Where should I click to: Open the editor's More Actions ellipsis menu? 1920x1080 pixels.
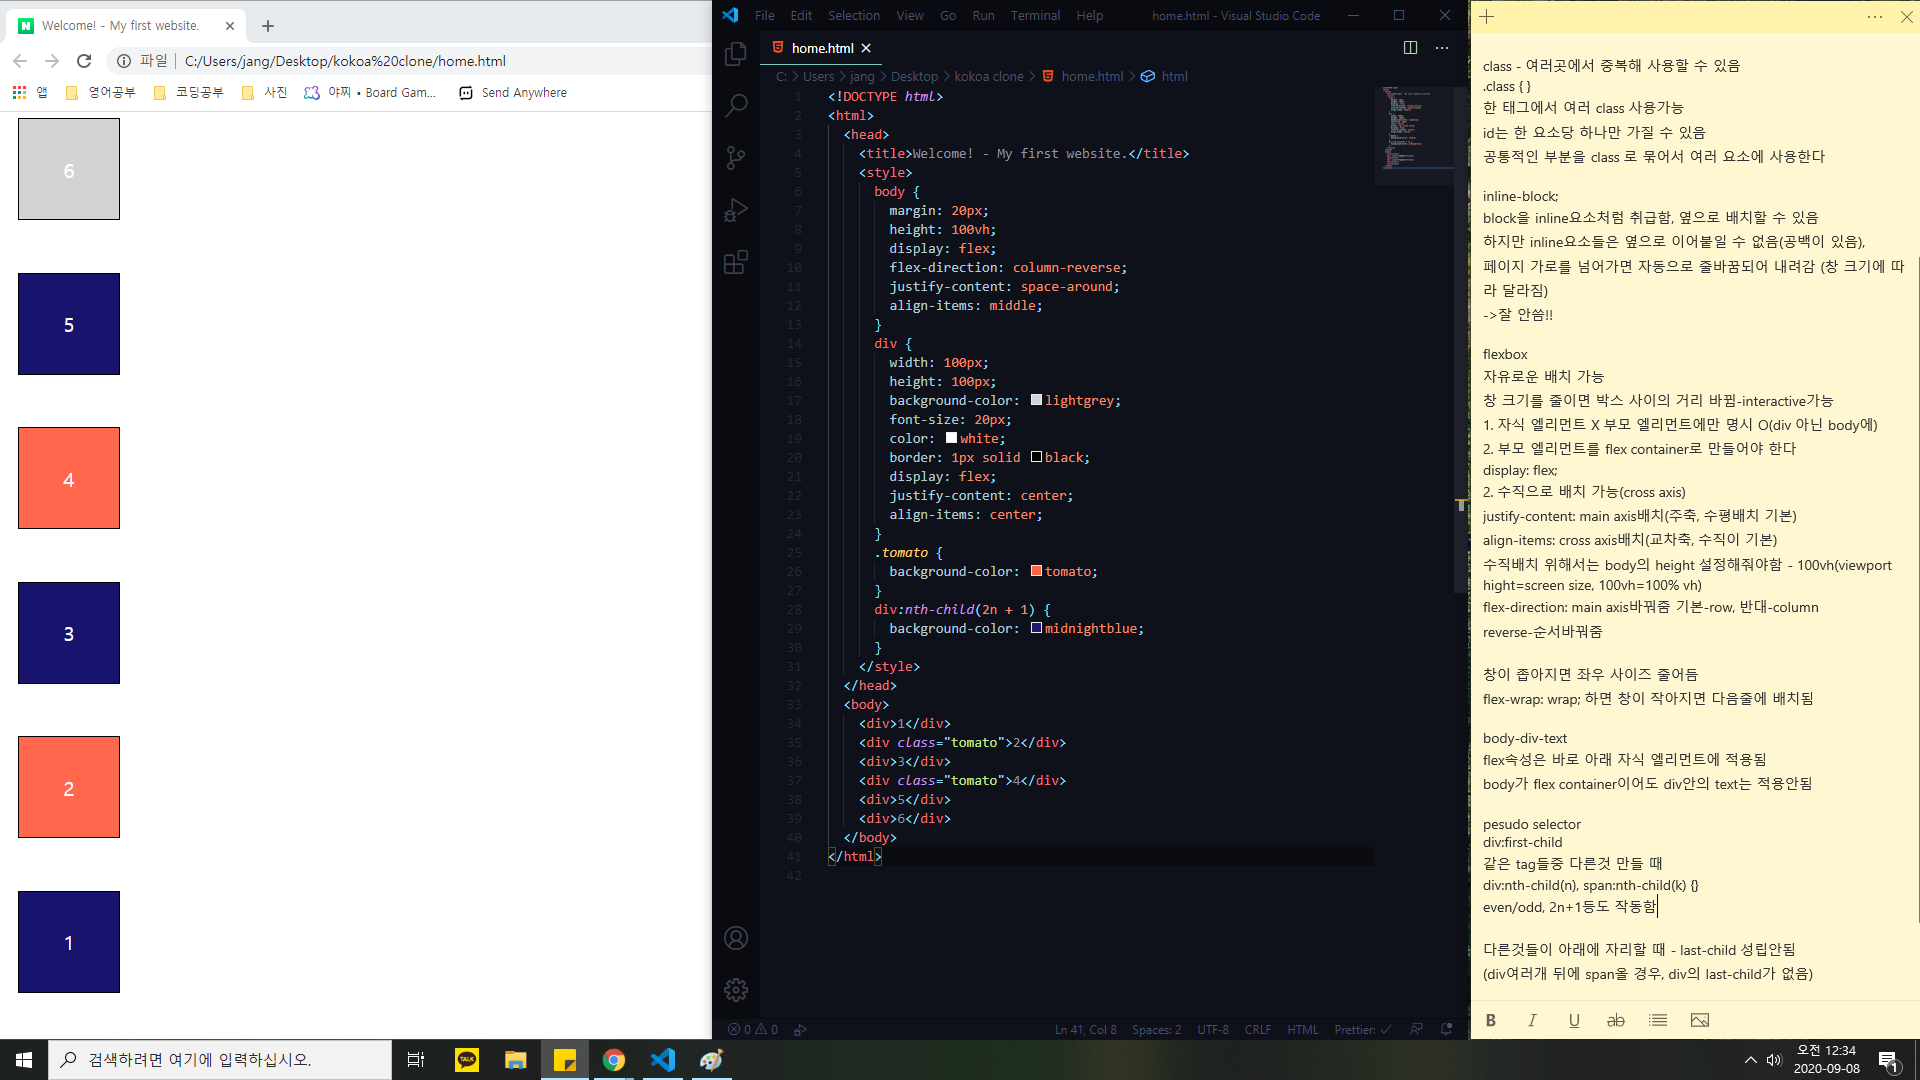pyautogui.click(x=1442, y=48)
